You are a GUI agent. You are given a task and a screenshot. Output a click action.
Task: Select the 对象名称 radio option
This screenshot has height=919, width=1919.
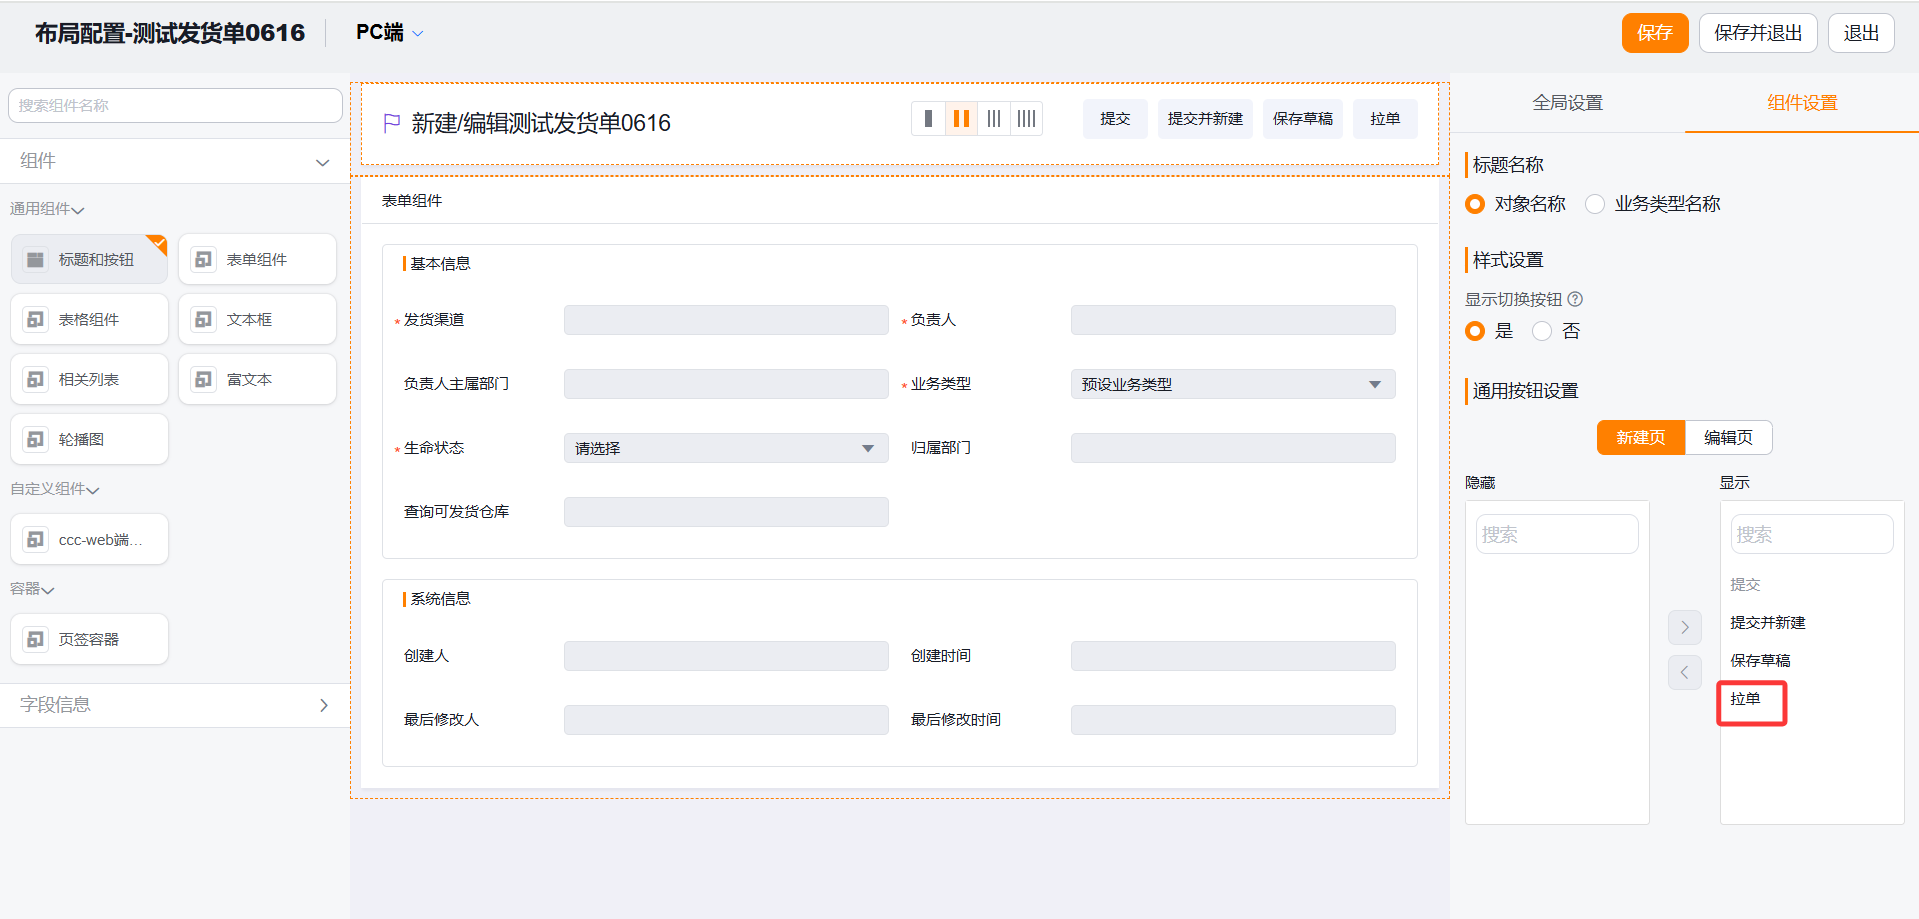click(1475, 204)
